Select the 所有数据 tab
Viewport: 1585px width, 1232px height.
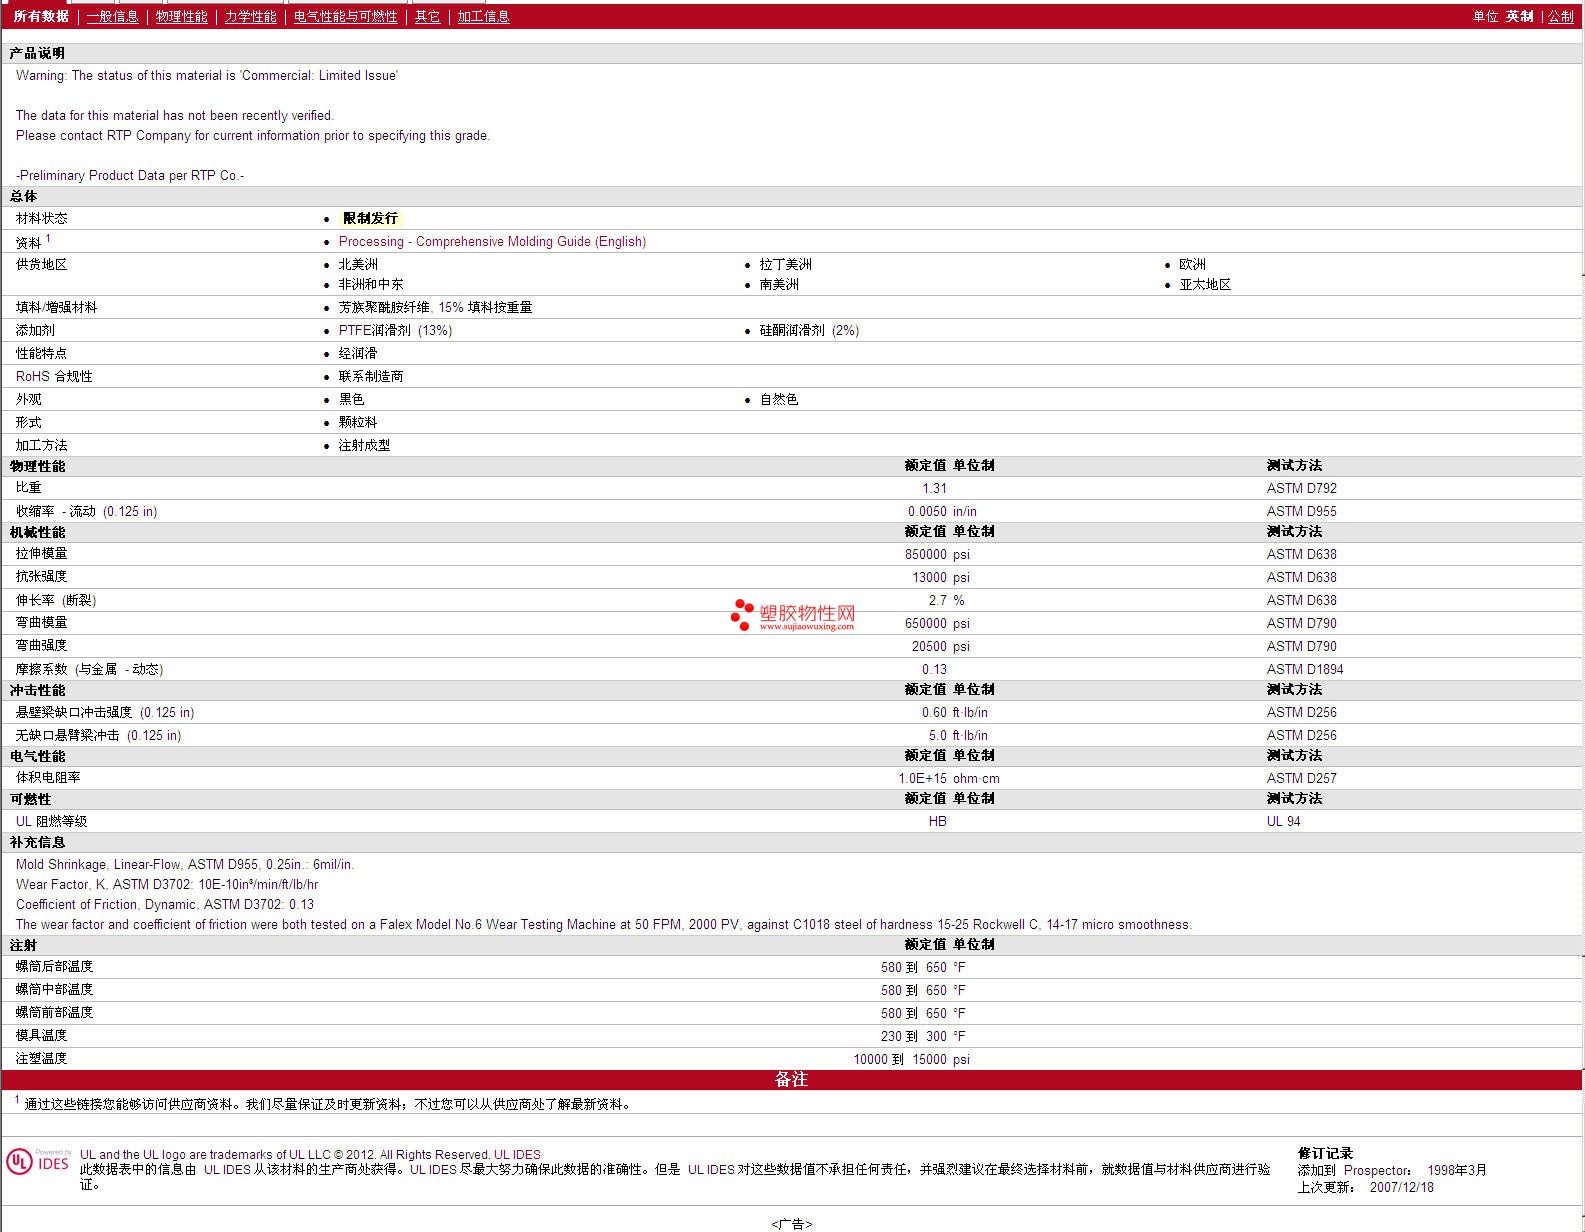click(41, 17)
